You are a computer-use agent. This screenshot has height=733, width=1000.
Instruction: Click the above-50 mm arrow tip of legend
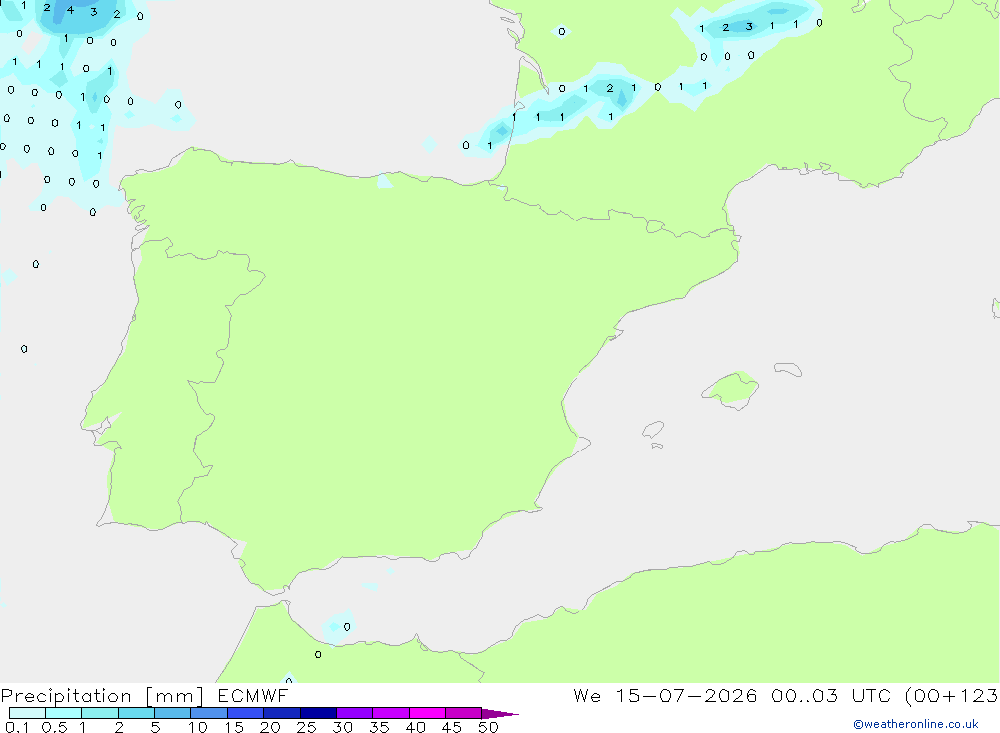pos(500,714)
